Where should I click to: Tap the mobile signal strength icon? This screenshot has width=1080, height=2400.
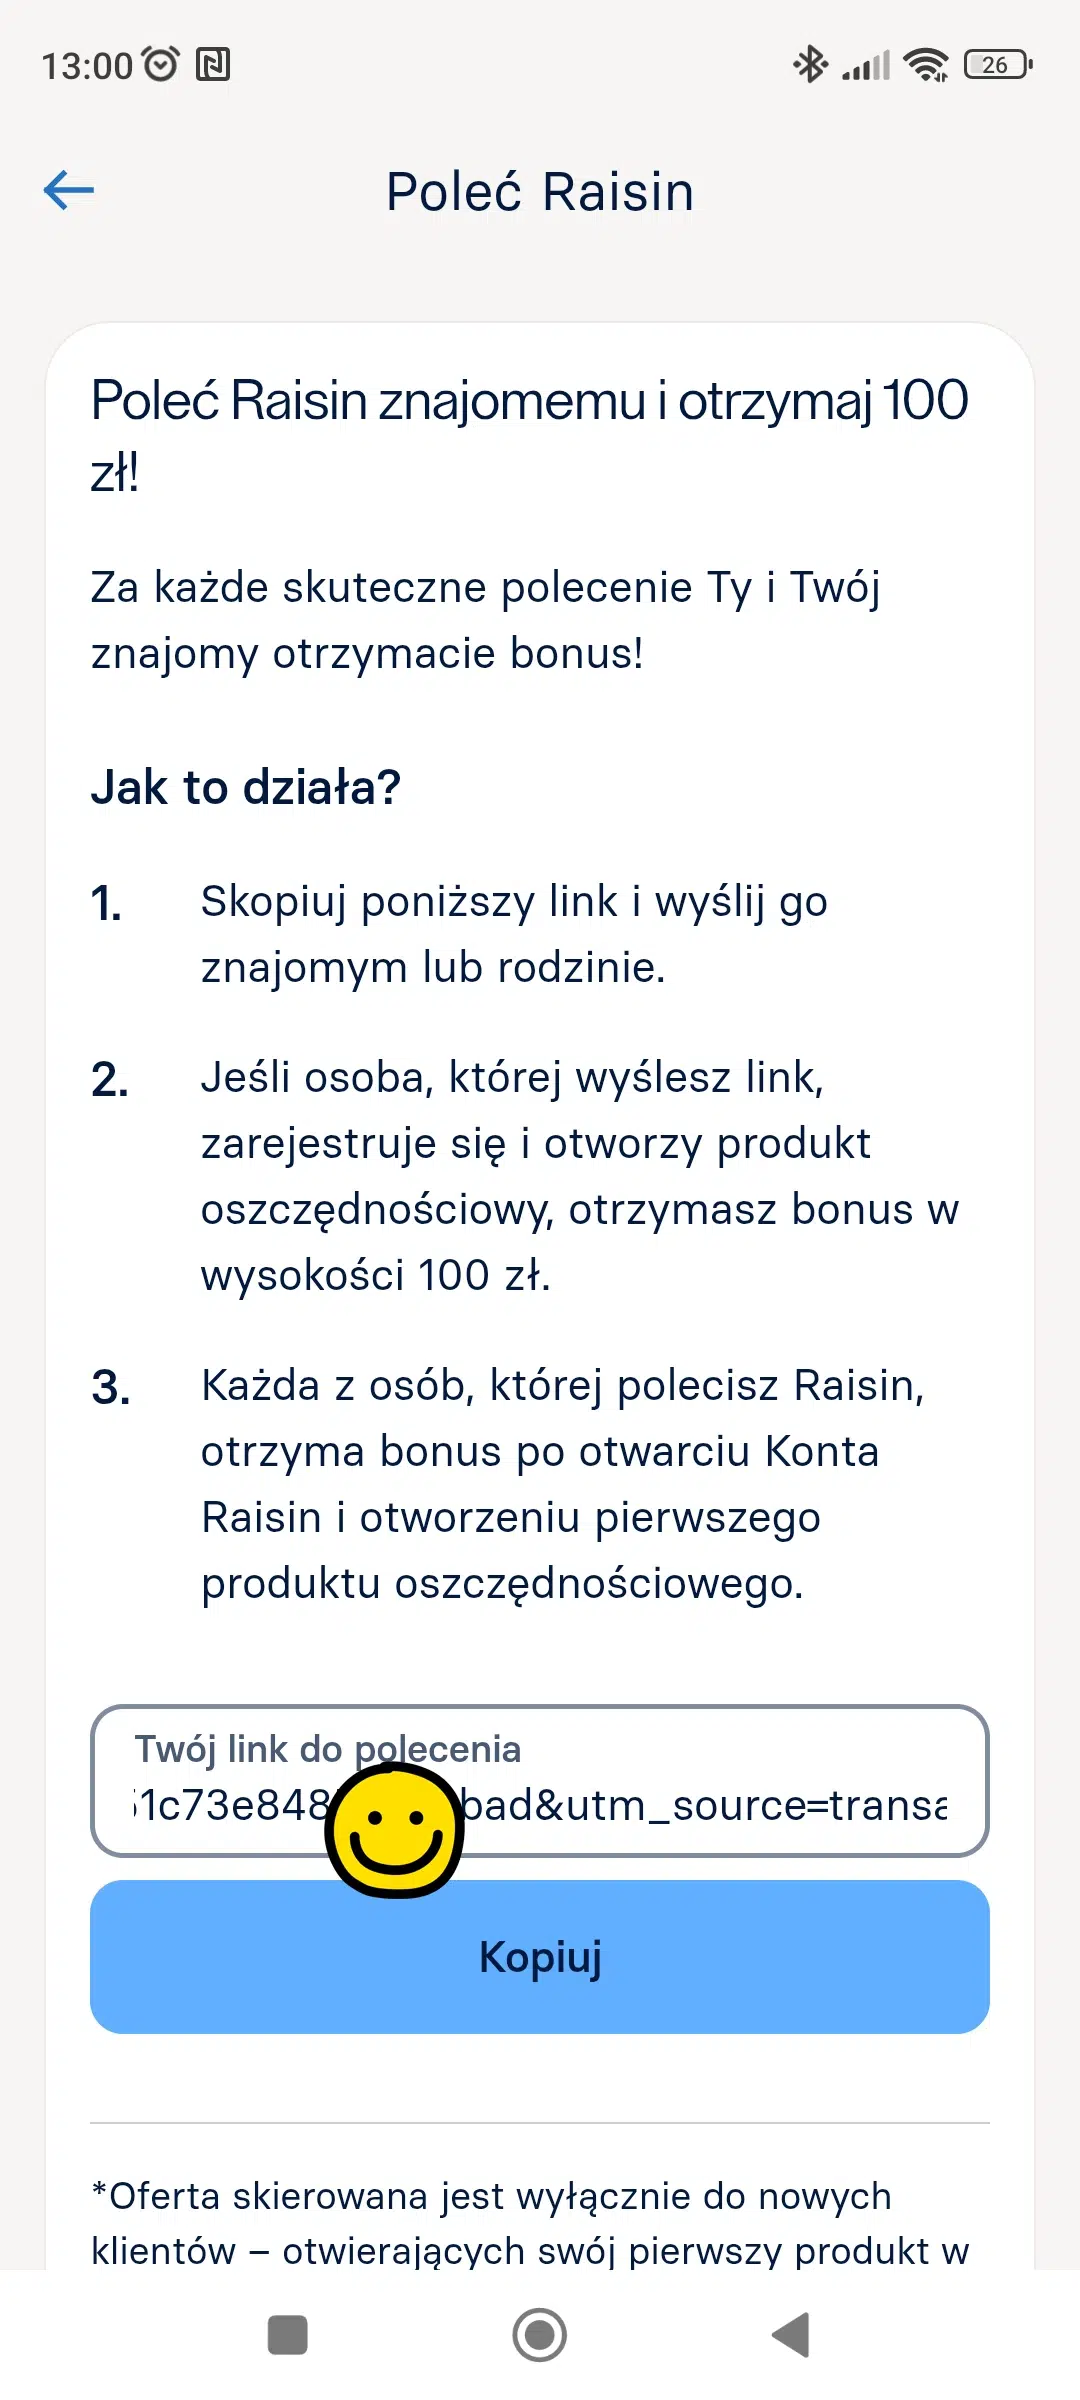coord(866,66)
